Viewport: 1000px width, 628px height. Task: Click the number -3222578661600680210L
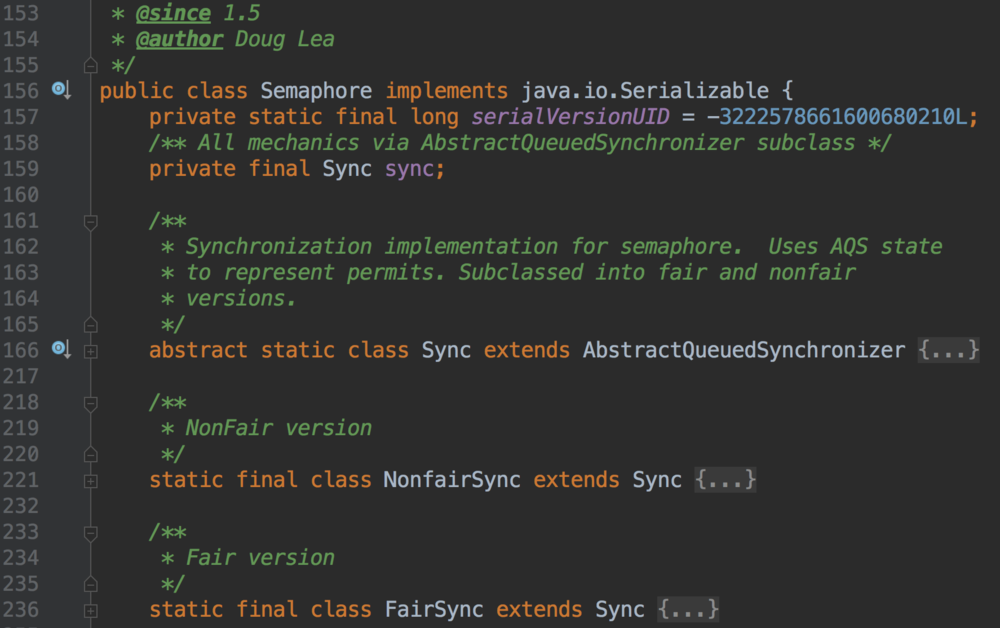(837, 117)
